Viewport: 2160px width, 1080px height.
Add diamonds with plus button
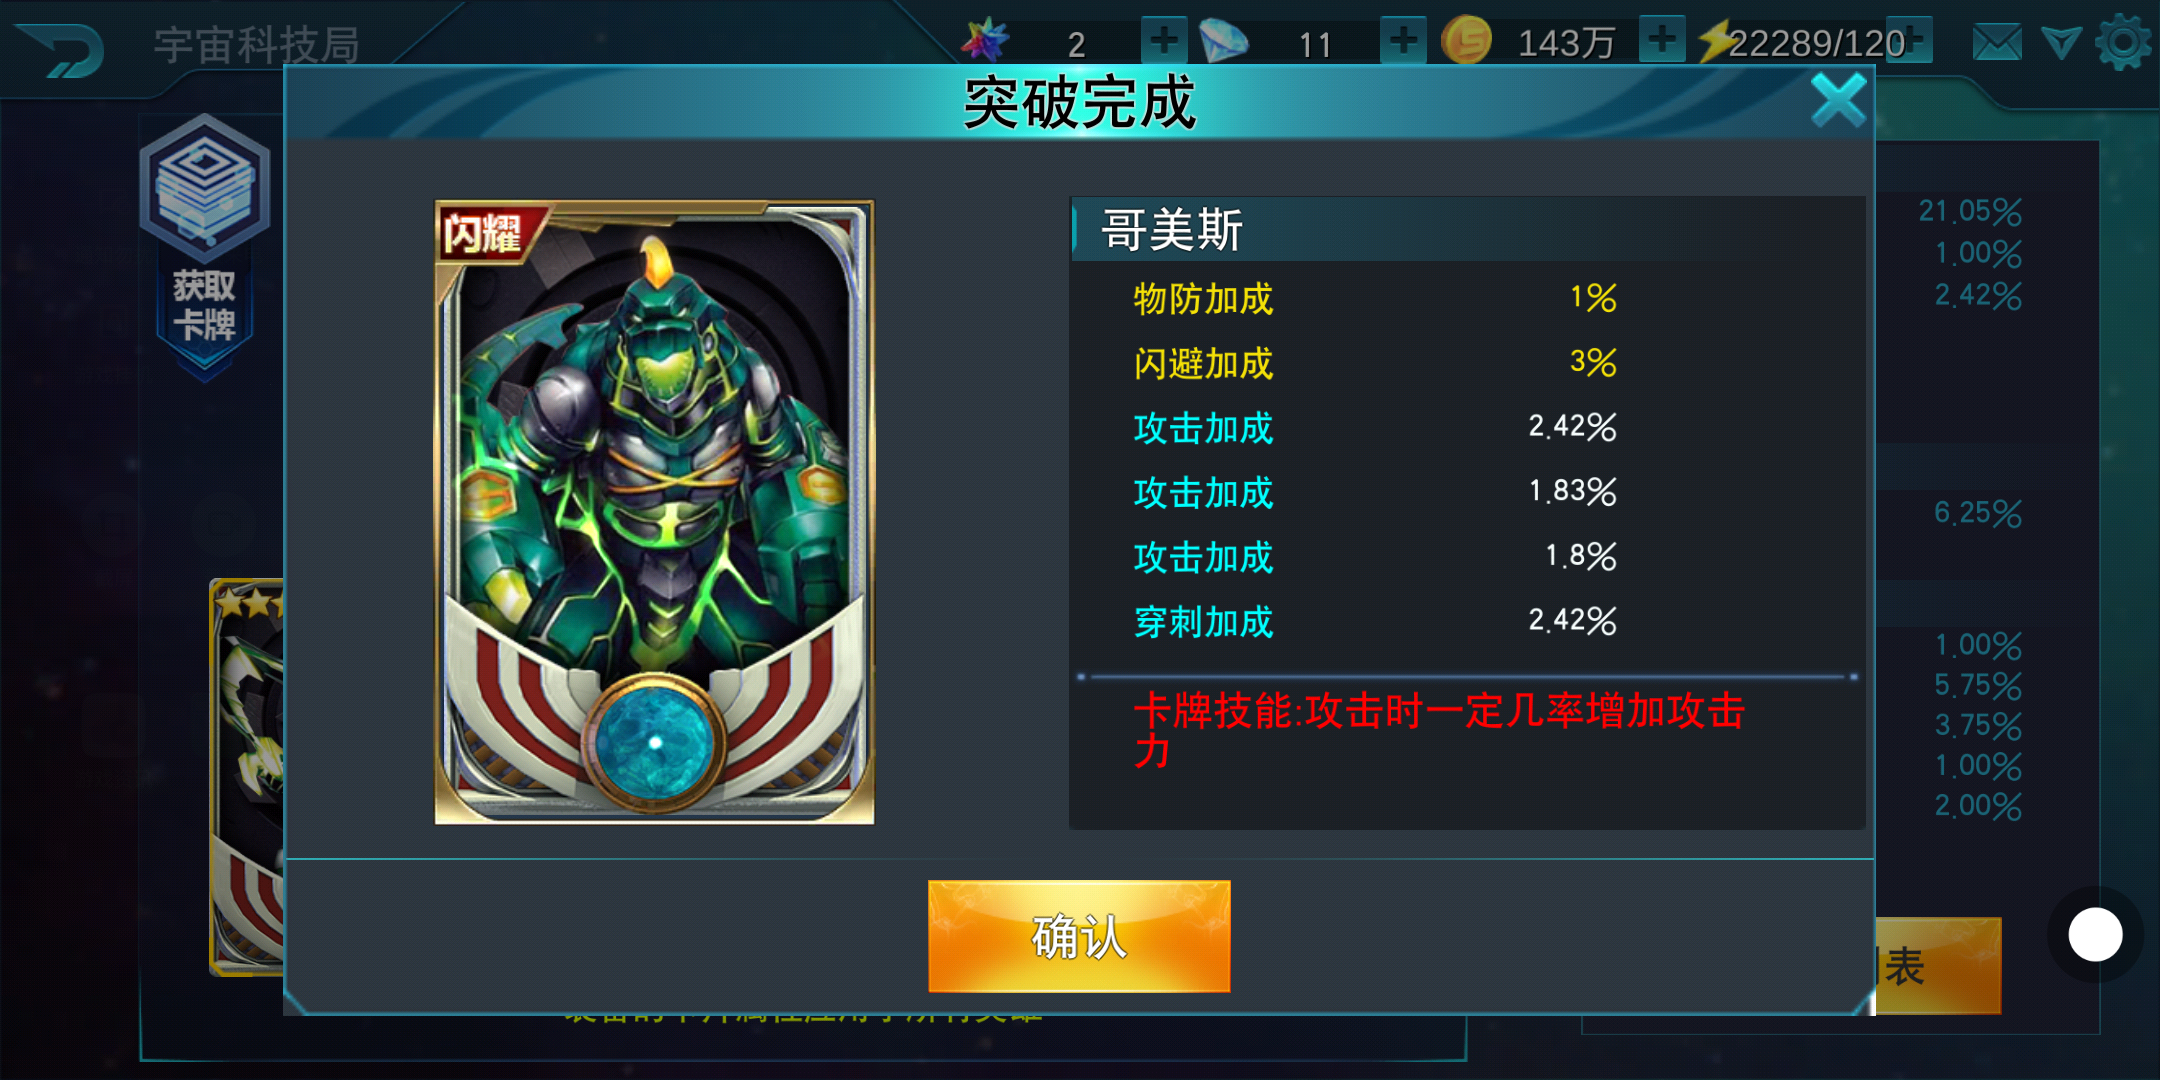pos(1403,41)
